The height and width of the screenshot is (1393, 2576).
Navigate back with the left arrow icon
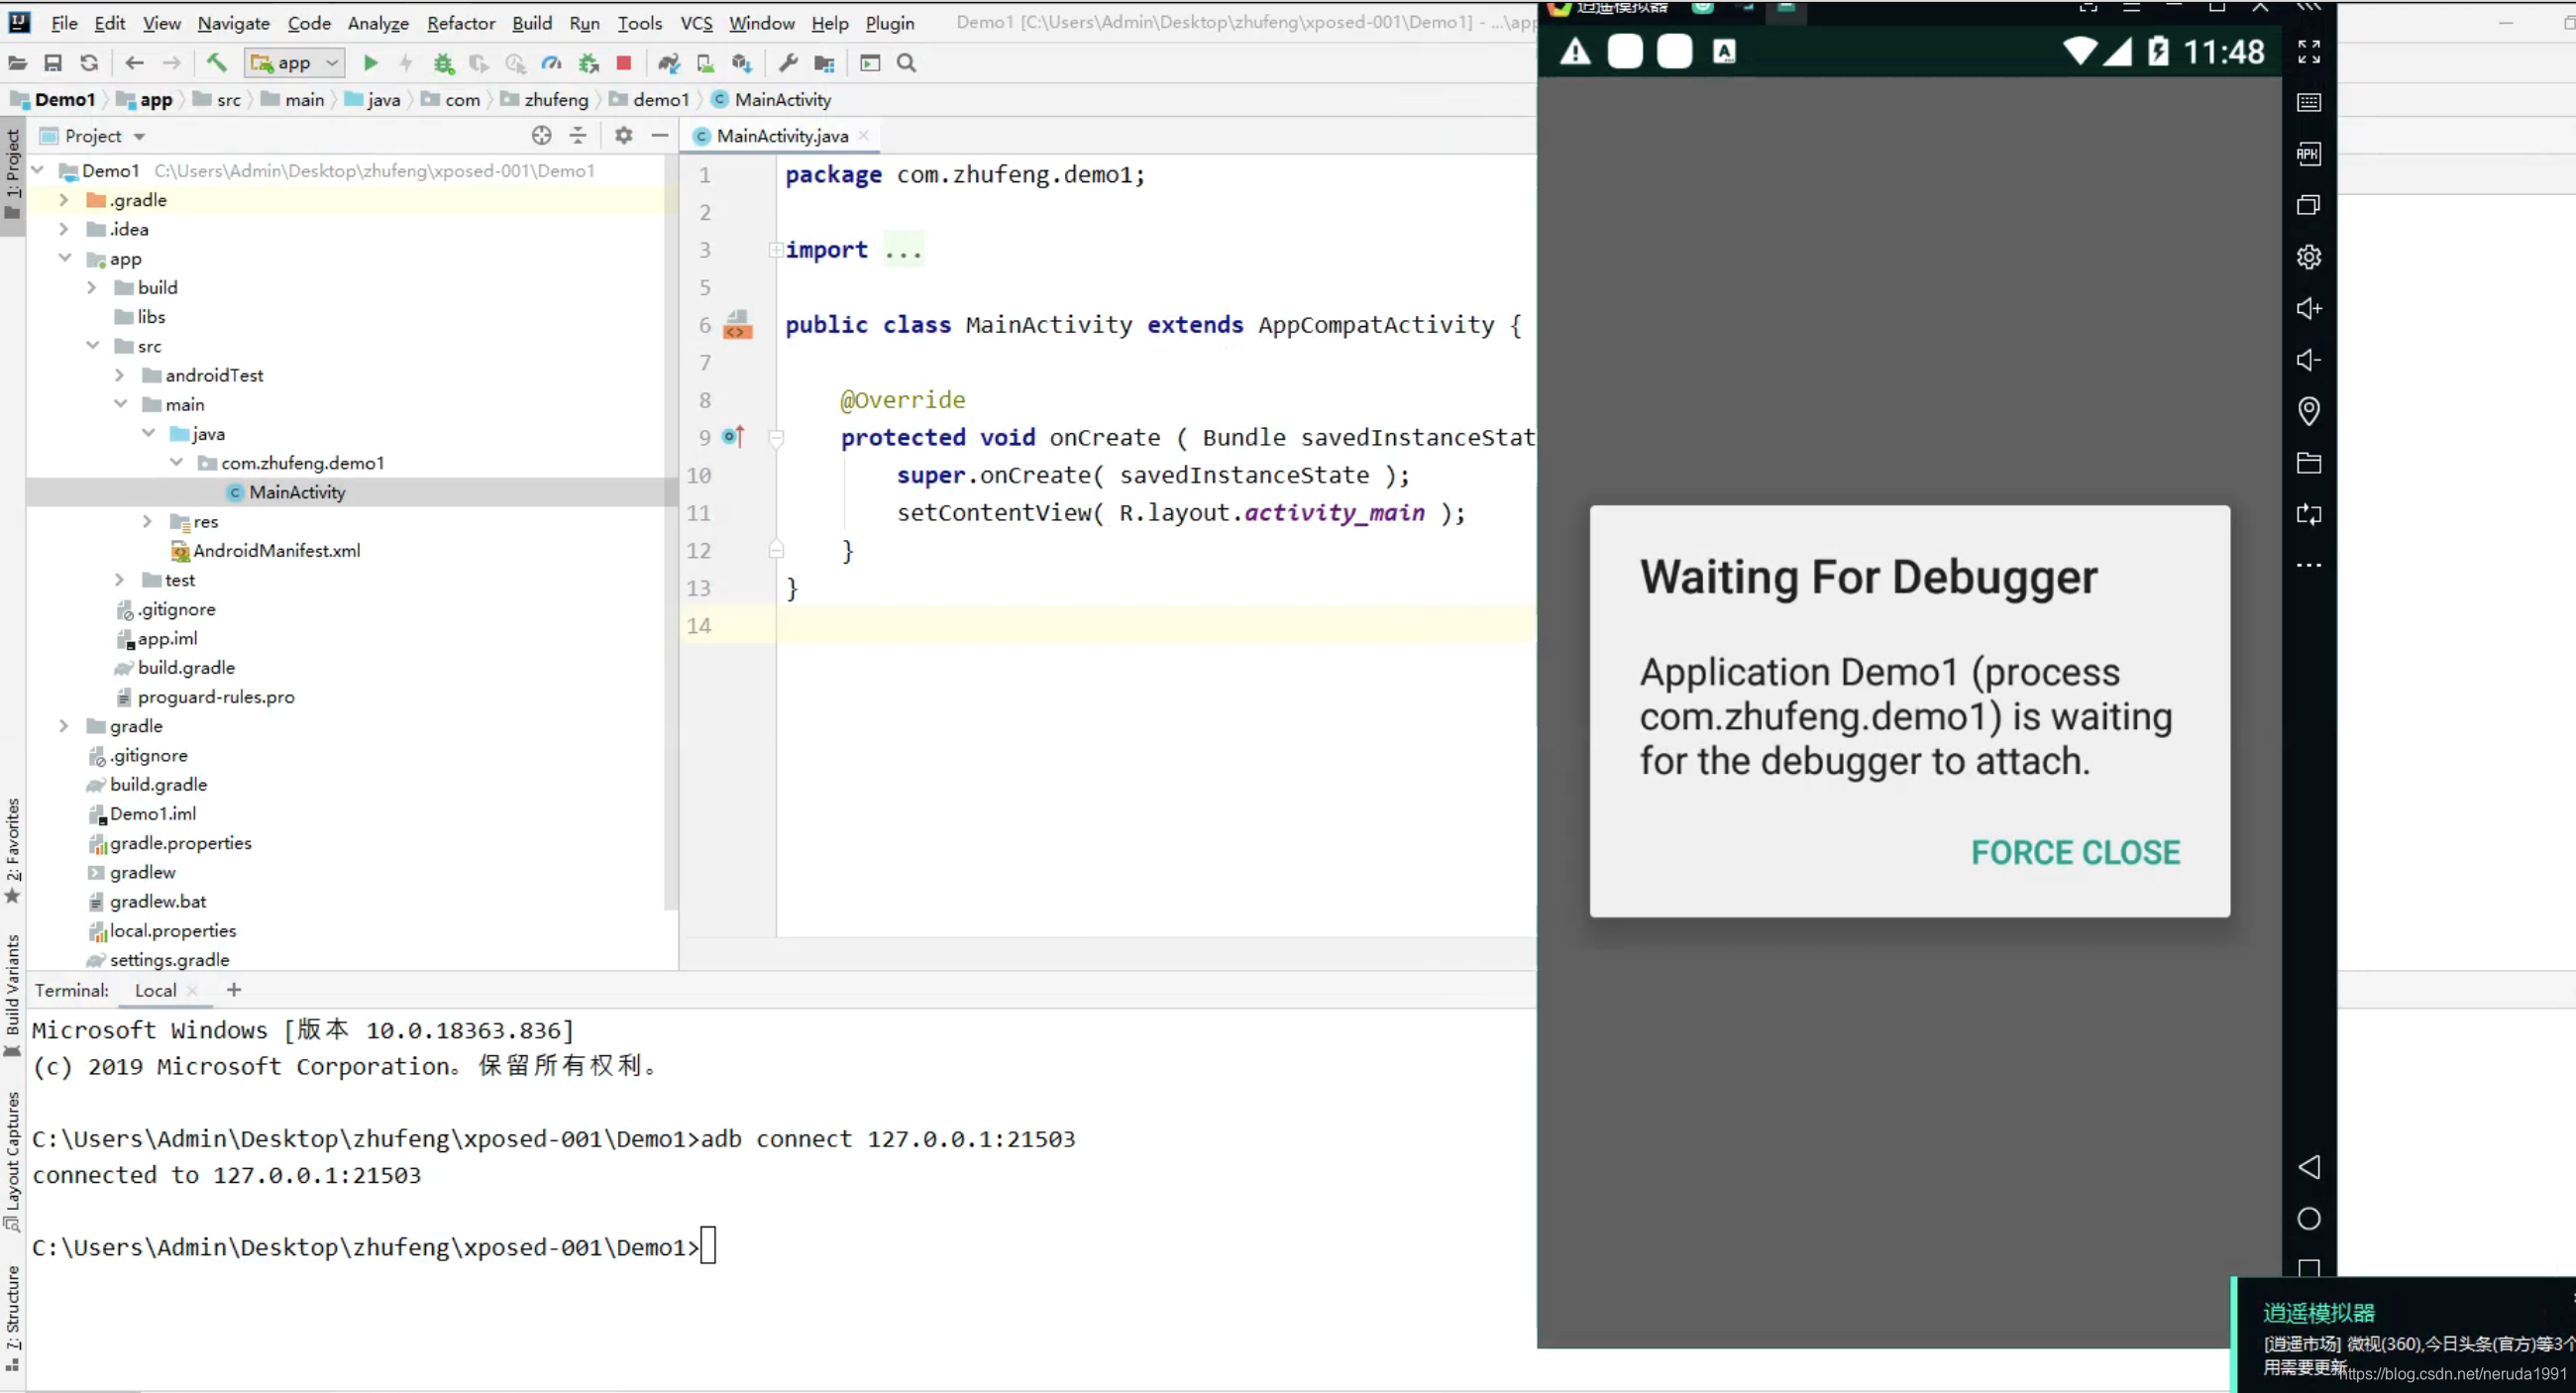(x=134, y=63)
